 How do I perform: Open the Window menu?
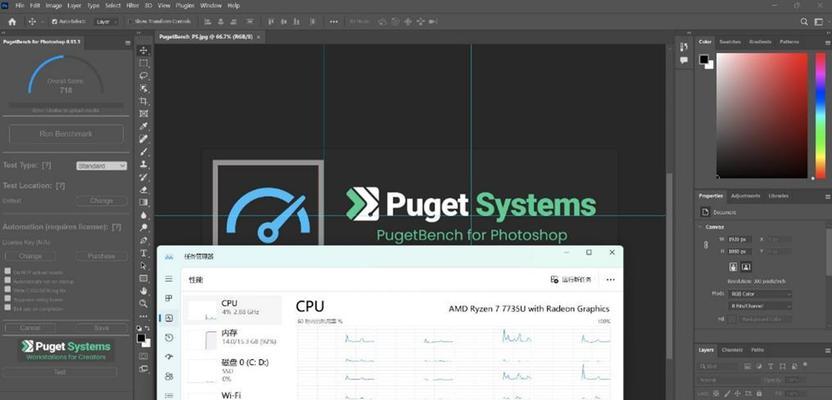(211, 5)
